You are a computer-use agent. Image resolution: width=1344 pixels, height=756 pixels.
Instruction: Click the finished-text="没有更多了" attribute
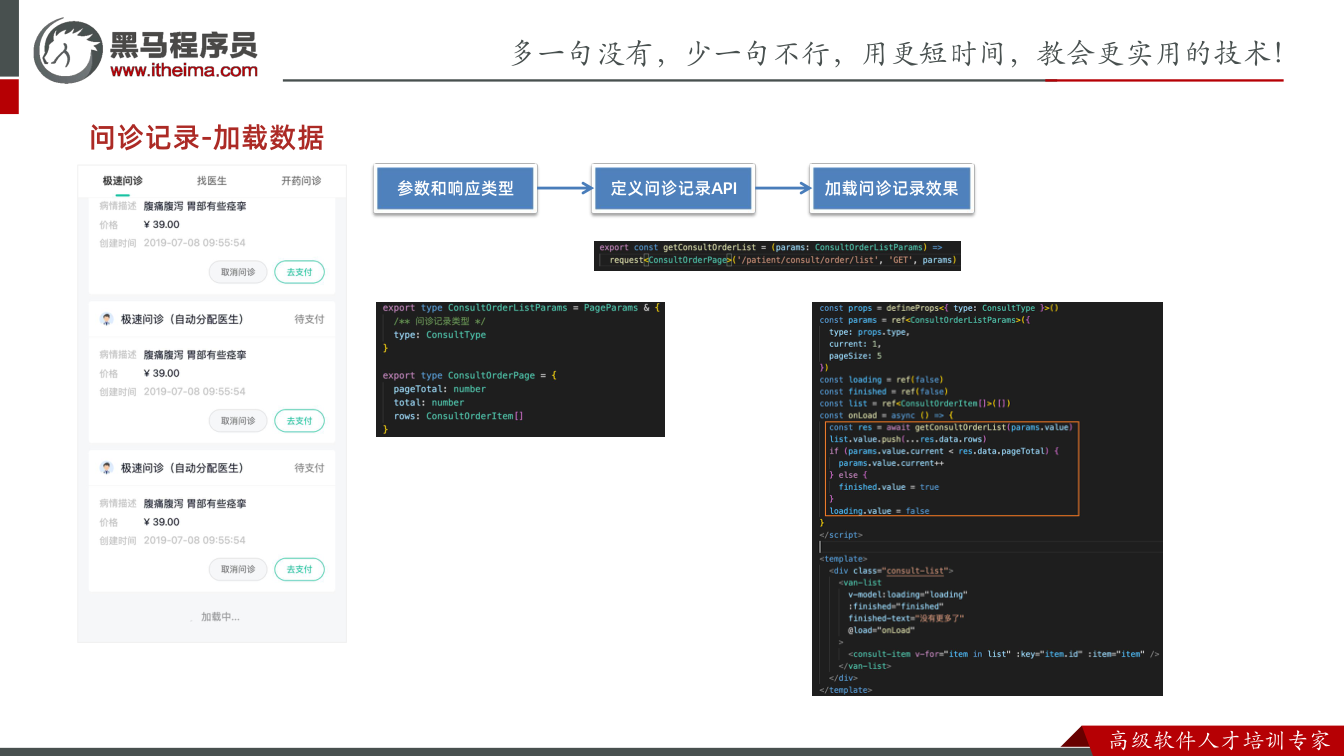906,618
